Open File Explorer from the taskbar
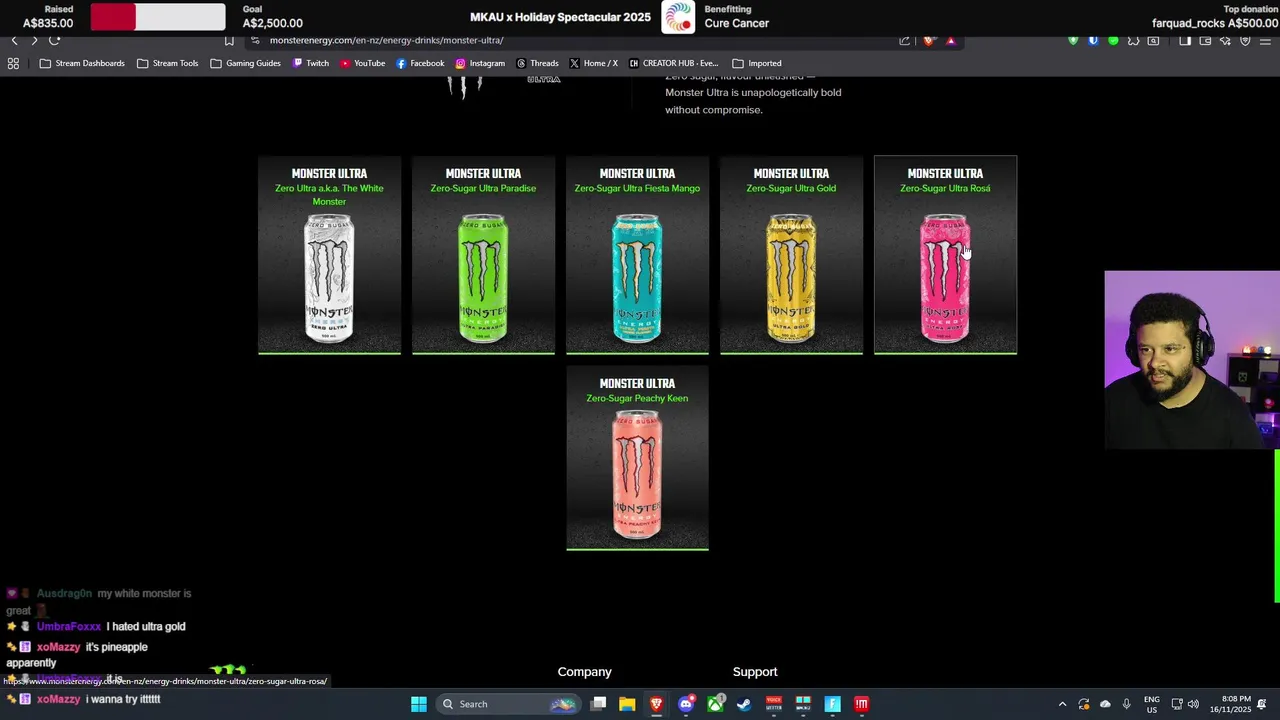The image size is (1280, 720). tap(627, 704)
